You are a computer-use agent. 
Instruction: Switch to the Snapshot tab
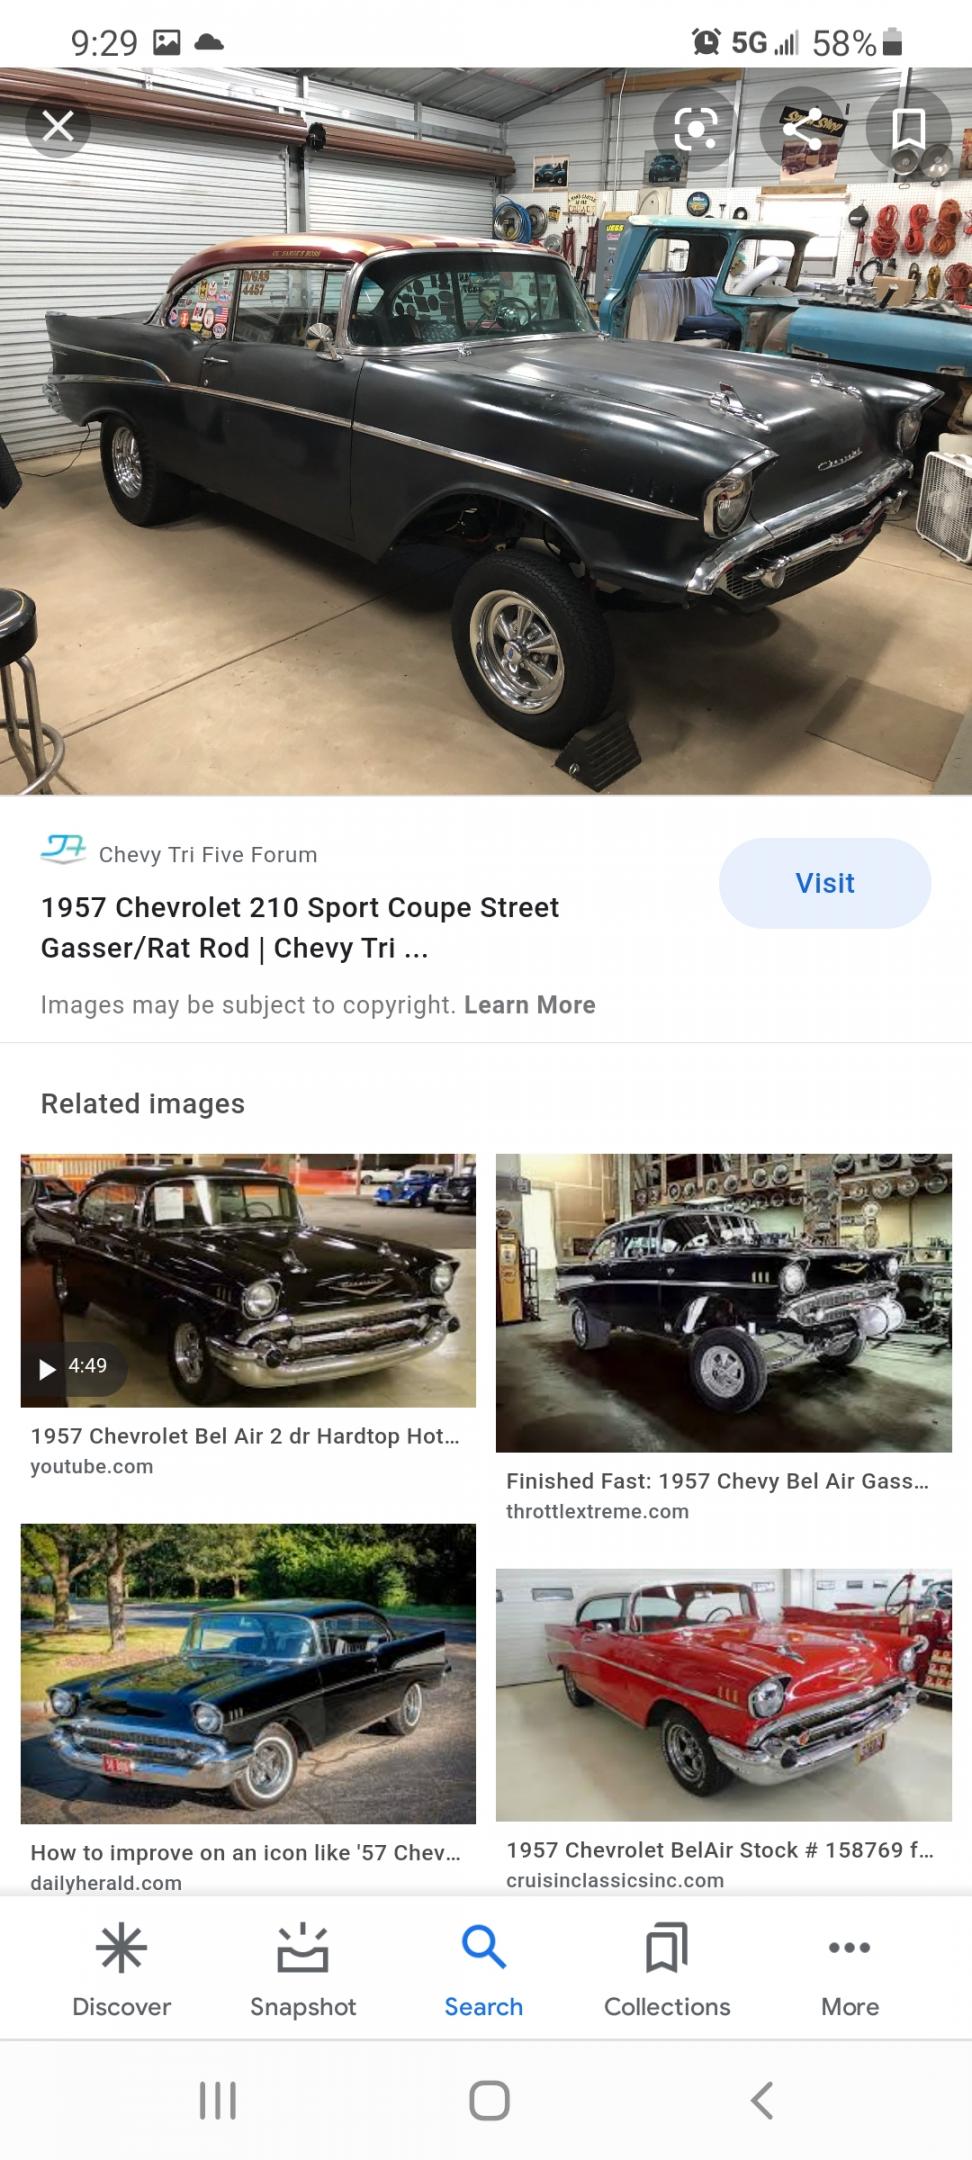tap(303, 1968)
